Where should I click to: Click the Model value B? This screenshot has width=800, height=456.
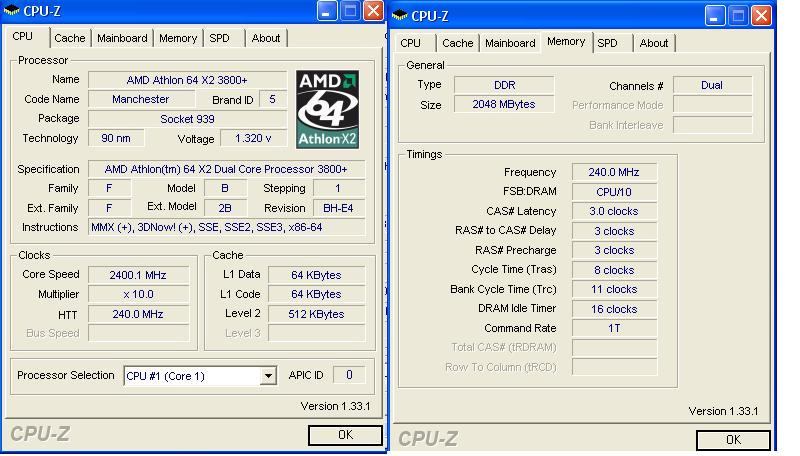pos(225,189)
